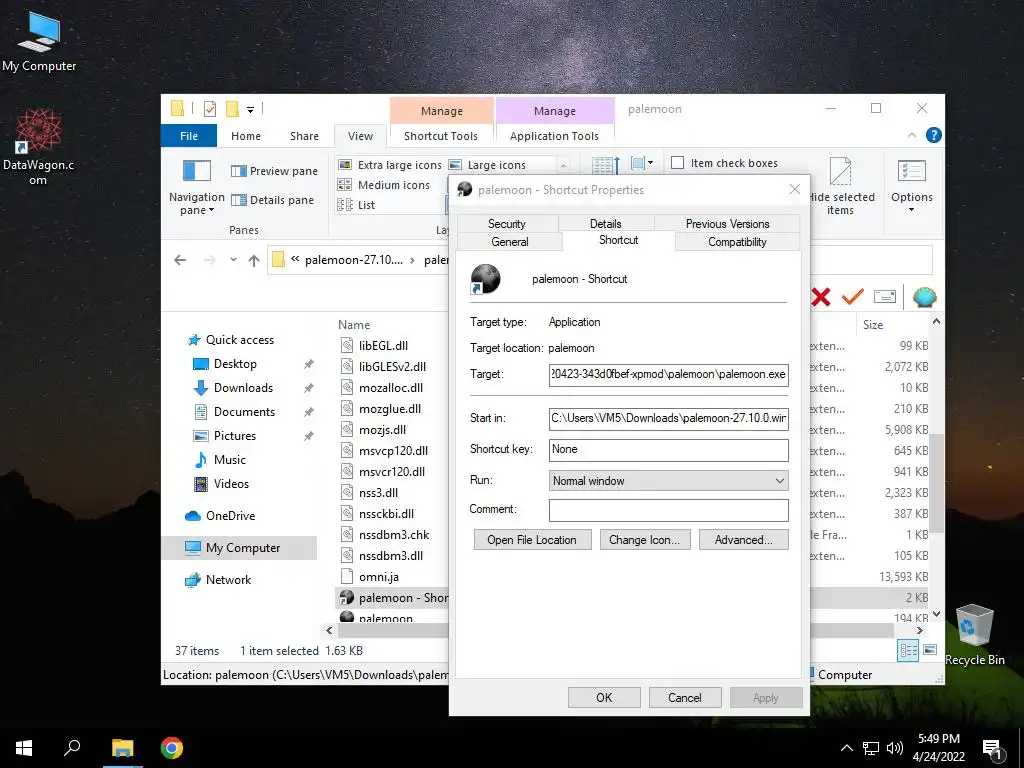Choose Extra large icons layout
This screenshot has width=1024, height=768.
pyautogui.click(x=390, y=165)
